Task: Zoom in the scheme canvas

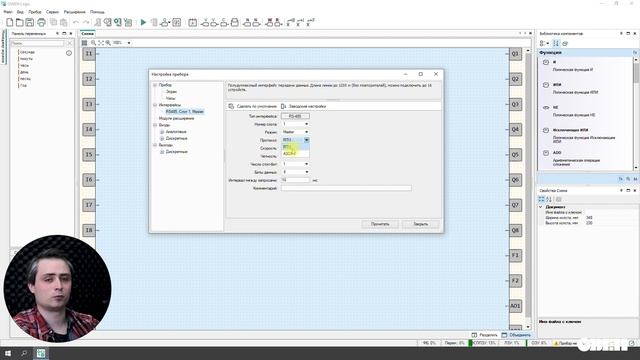Action: 108,43
